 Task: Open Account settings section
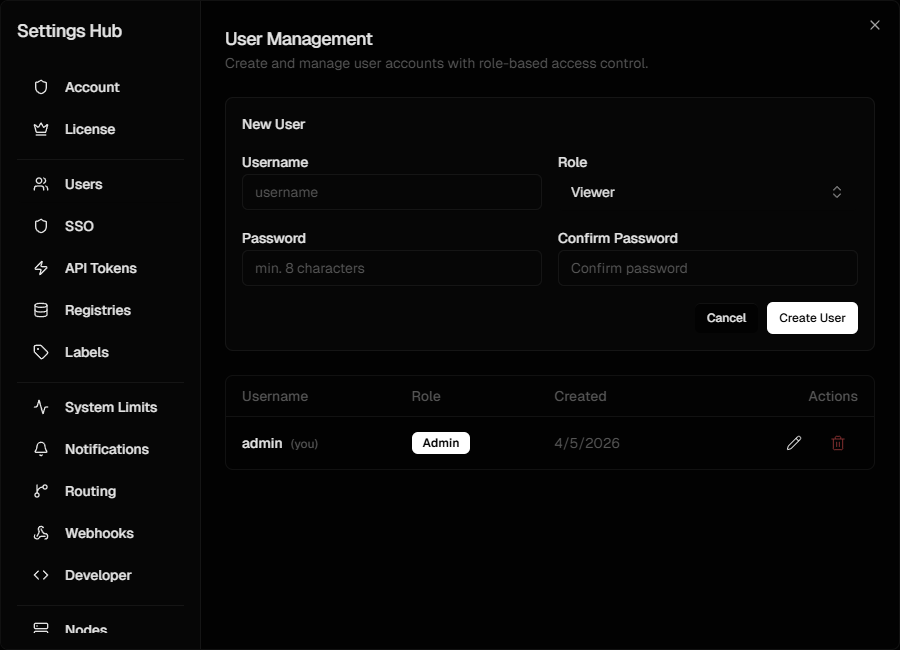[x=100, y=87]
